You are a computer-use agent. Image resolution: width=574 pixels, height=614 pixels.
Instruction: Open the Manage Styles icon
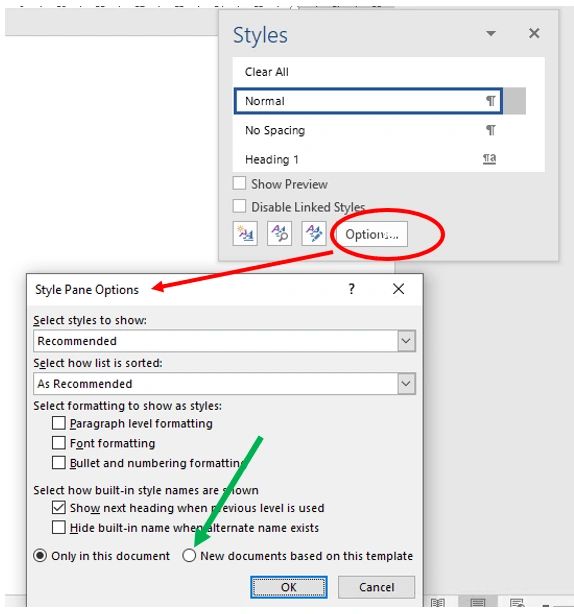coord(314,234)
